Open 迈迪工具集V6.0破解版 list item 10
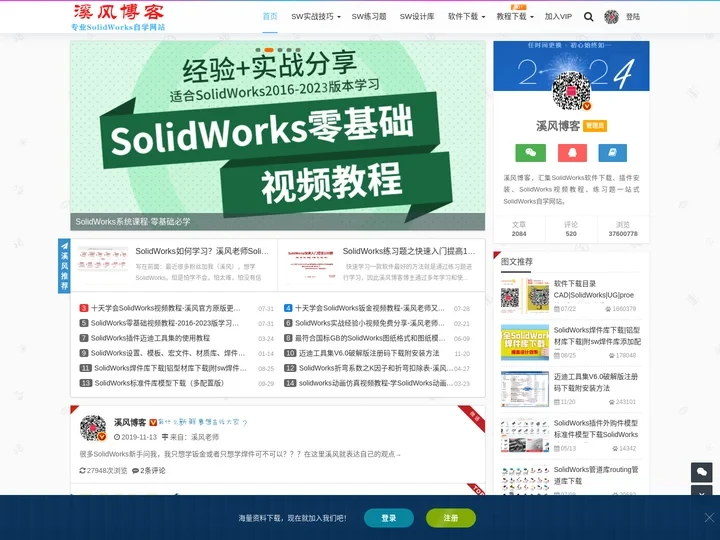This screenshot has height=540, width=720. [x=369, y=353]
